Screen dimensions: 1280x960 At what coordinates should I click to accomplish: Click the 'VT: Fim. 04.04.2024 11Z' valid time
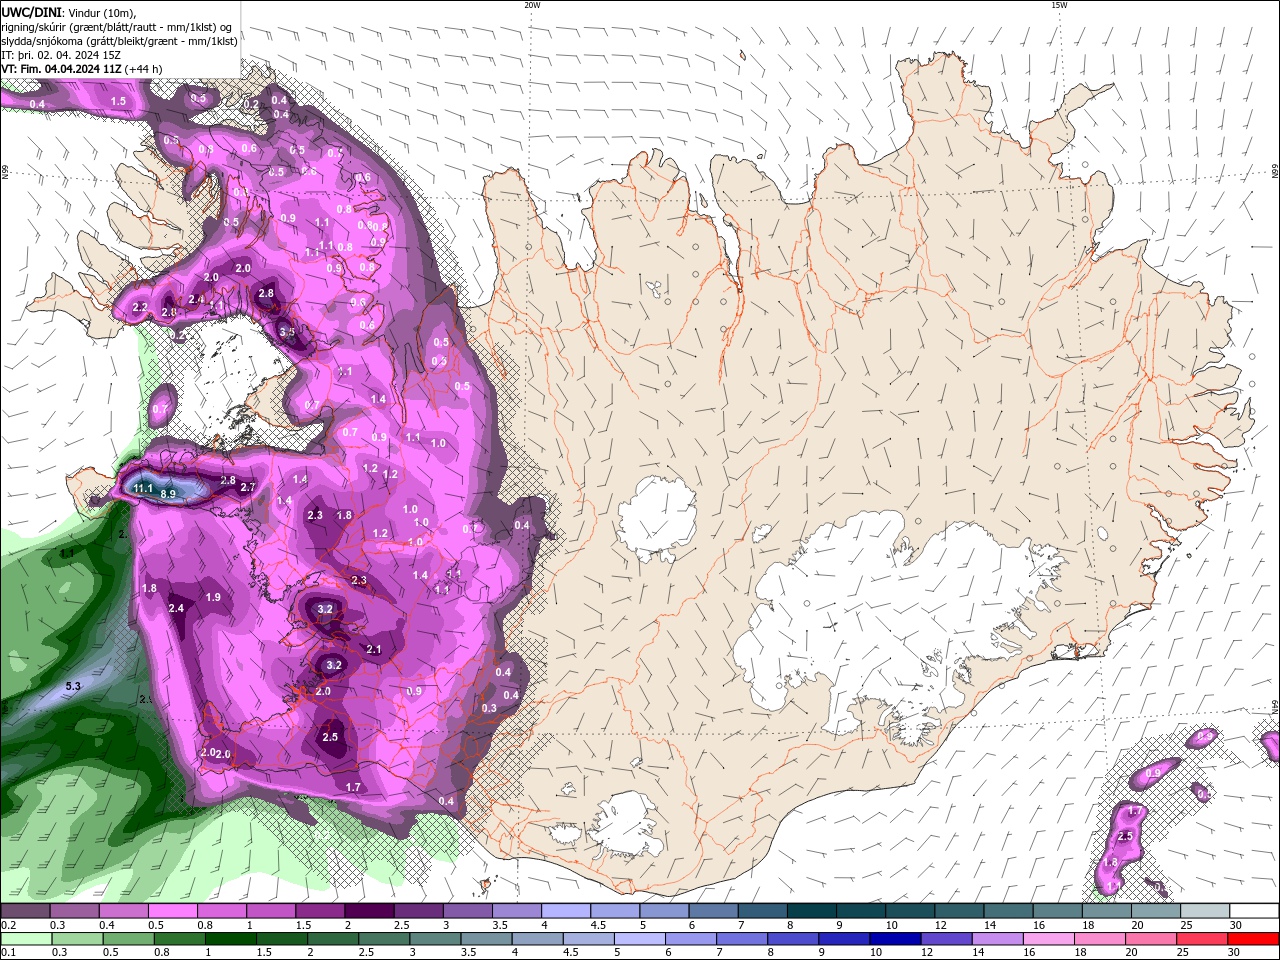pyautogui.click(x=62, y=69)
